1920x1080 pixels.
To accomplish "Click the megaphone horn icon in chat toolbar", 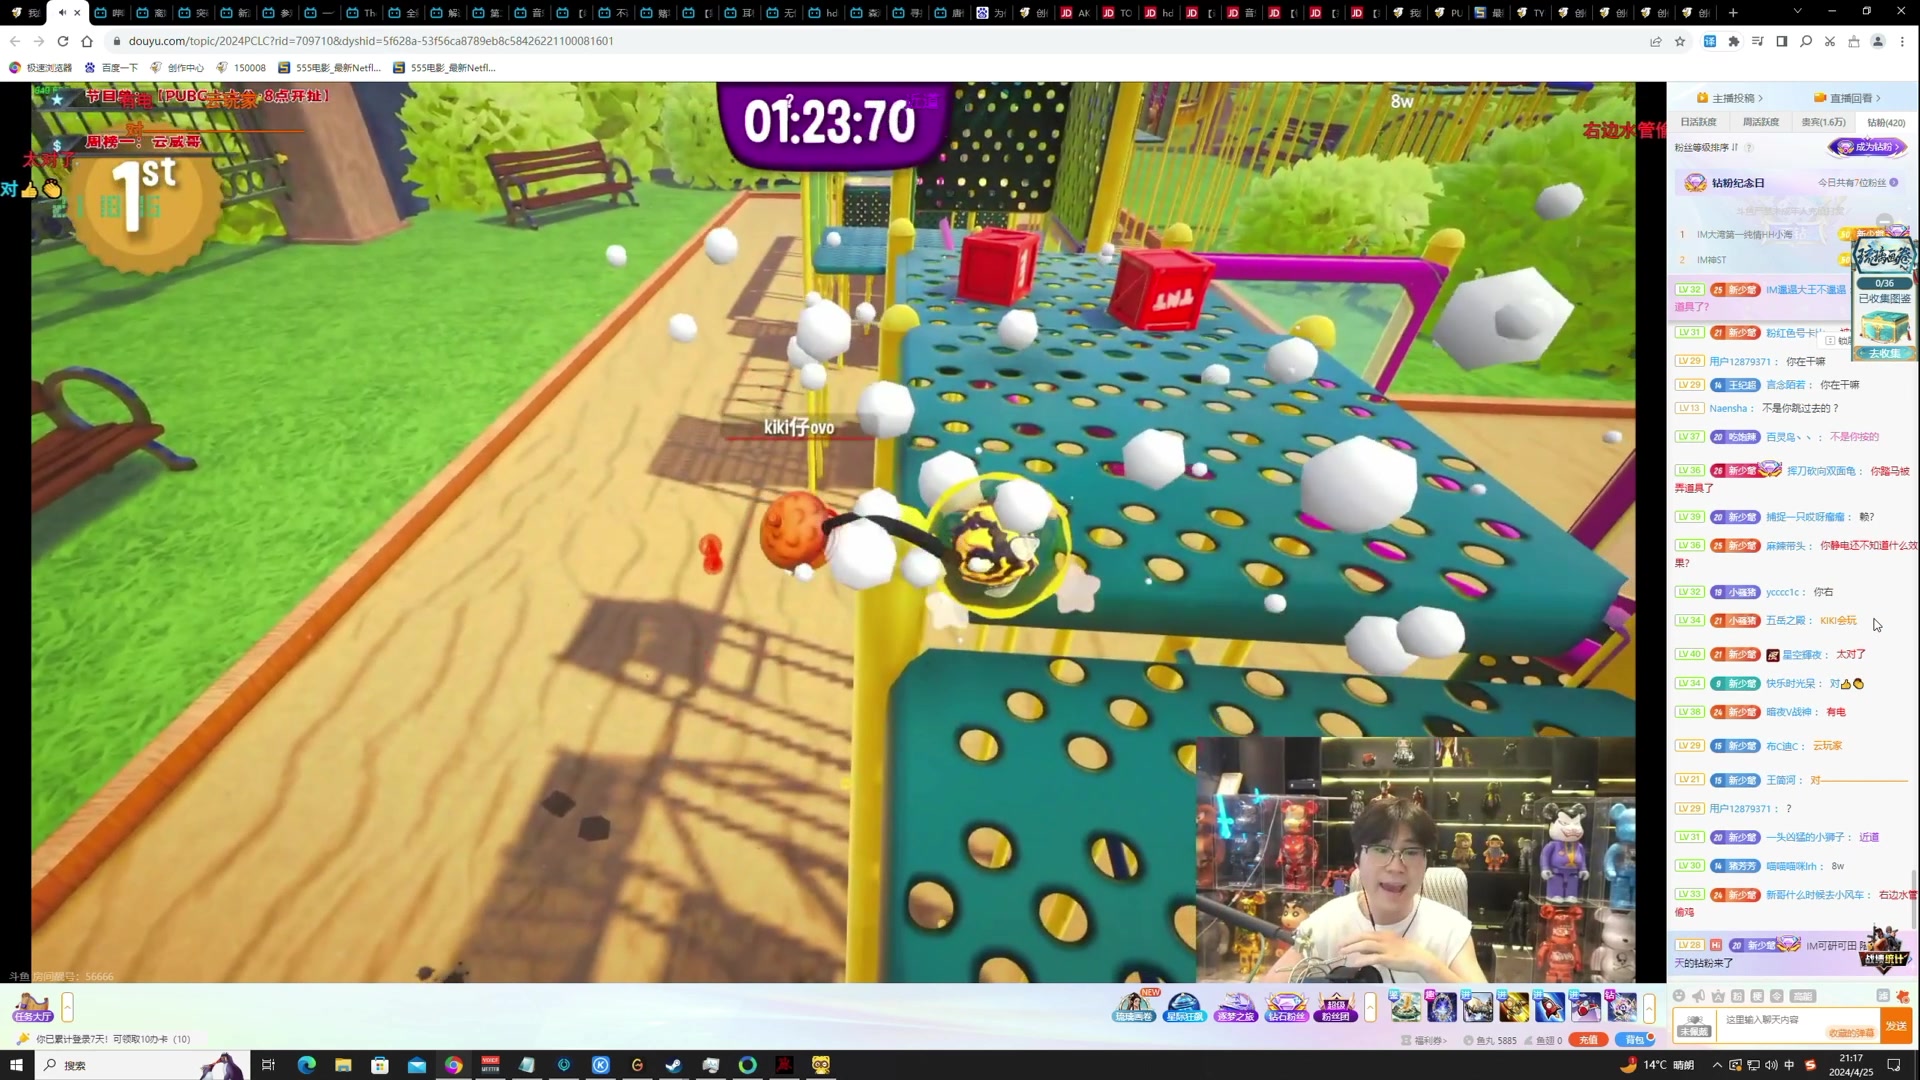I will click(1698, 996).
